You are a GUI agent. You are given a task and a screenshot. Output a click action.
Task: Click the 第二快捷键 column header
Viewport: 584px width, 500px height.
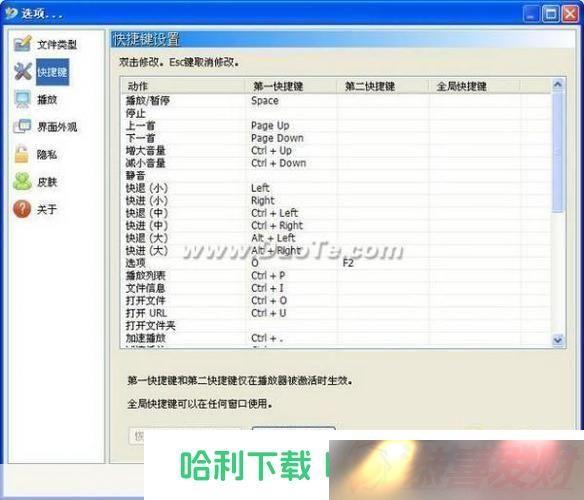coord(383,86)
